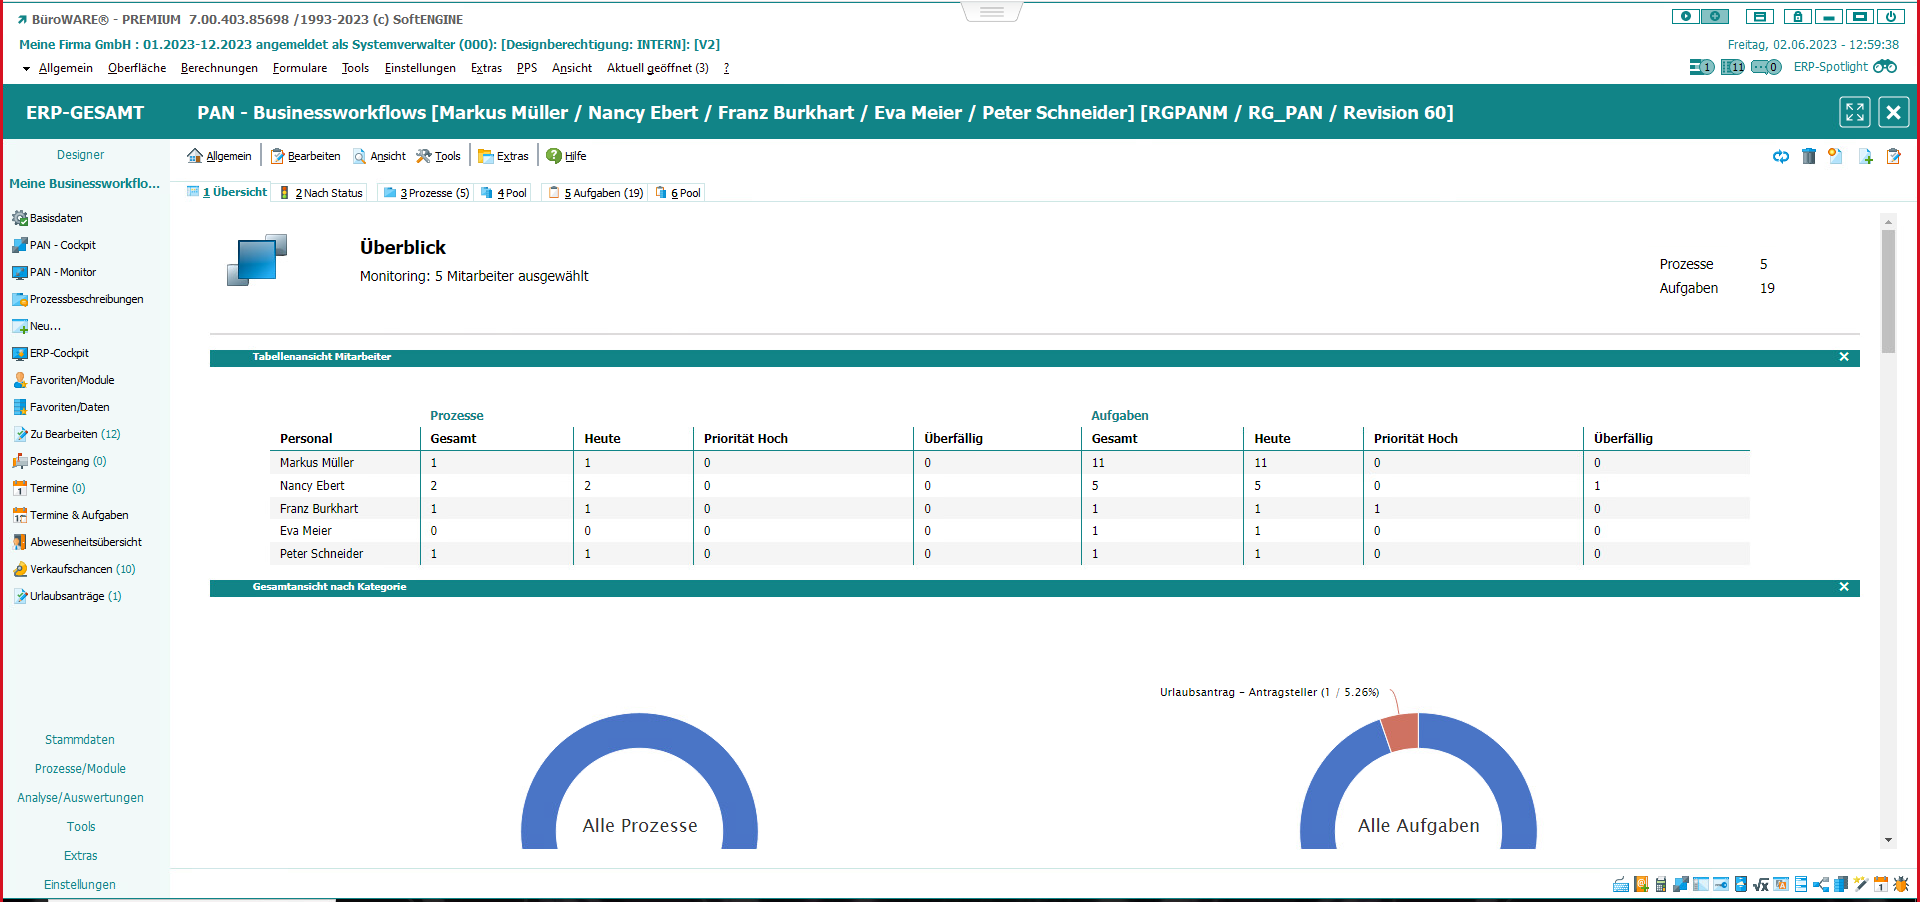Toggle fullscreen with the expand arrows button
Screen dimensions: 1920x902
[x=1855, y=112]
